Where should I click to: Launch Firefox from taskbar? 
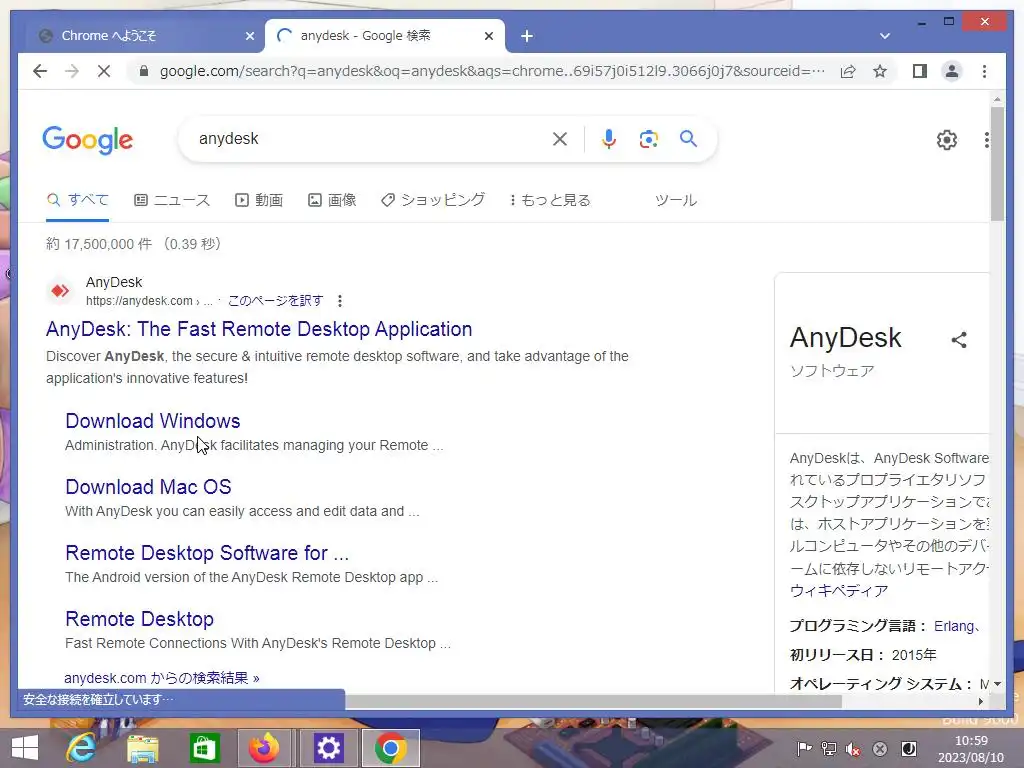click(264, 748)
